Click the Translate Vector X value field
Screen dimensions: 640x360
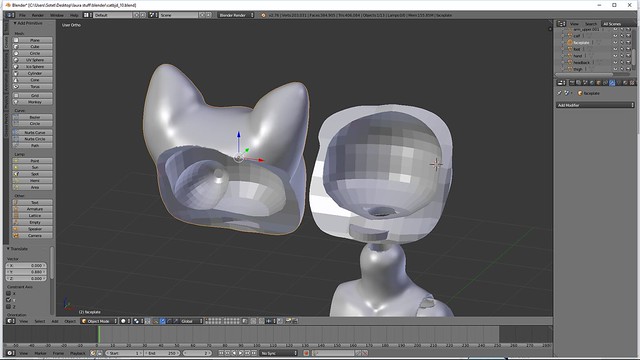tap(26, 265)
